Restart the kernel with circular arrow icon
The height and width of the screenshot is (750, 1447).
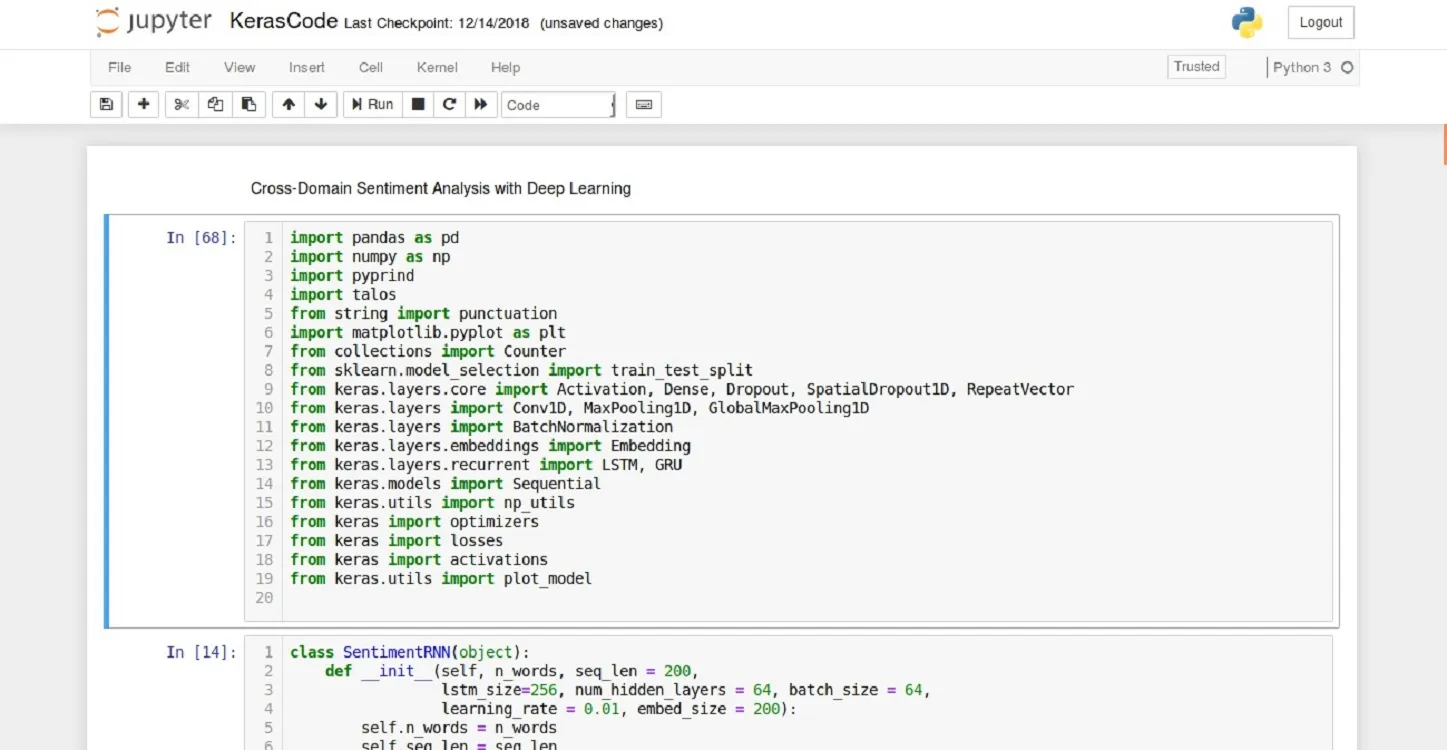tap(450, 104)
